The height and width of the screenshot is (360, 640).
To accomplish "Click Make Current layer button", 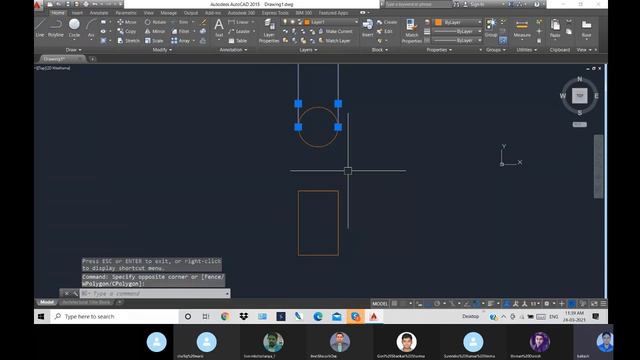I will (336, 31).
